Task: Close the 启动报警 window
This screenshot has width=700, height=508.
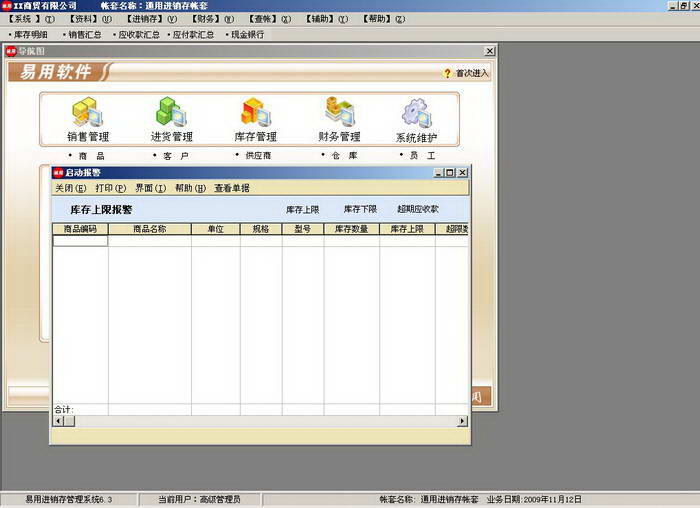Action: [x=463, y=173]
